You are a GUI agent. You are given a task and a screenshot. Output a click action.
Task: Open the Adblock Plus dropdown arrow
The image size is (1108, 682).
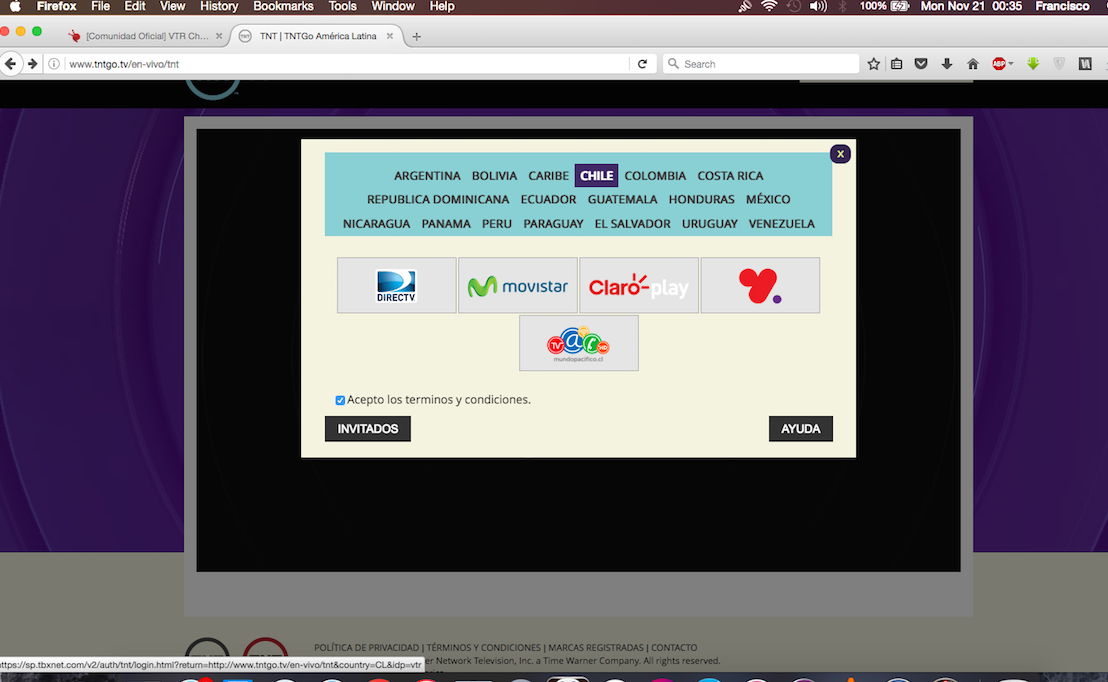[1011, 64]
